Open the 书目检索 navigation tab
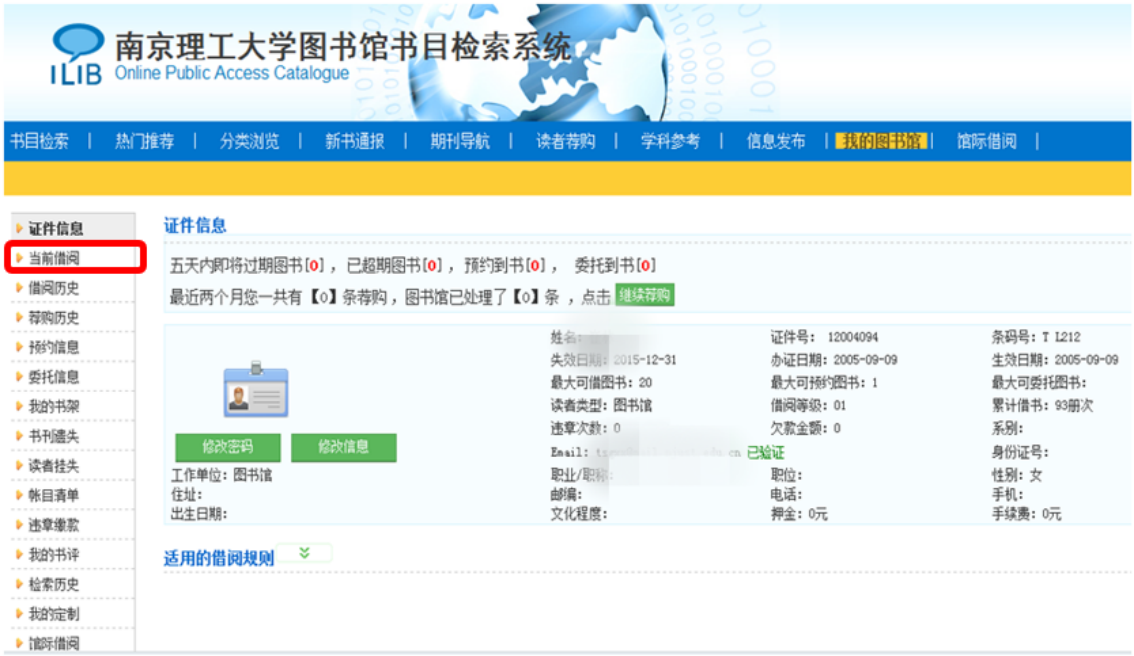Image resolution: width=1134 pixels, height=656 pixels. pos(40,141)
